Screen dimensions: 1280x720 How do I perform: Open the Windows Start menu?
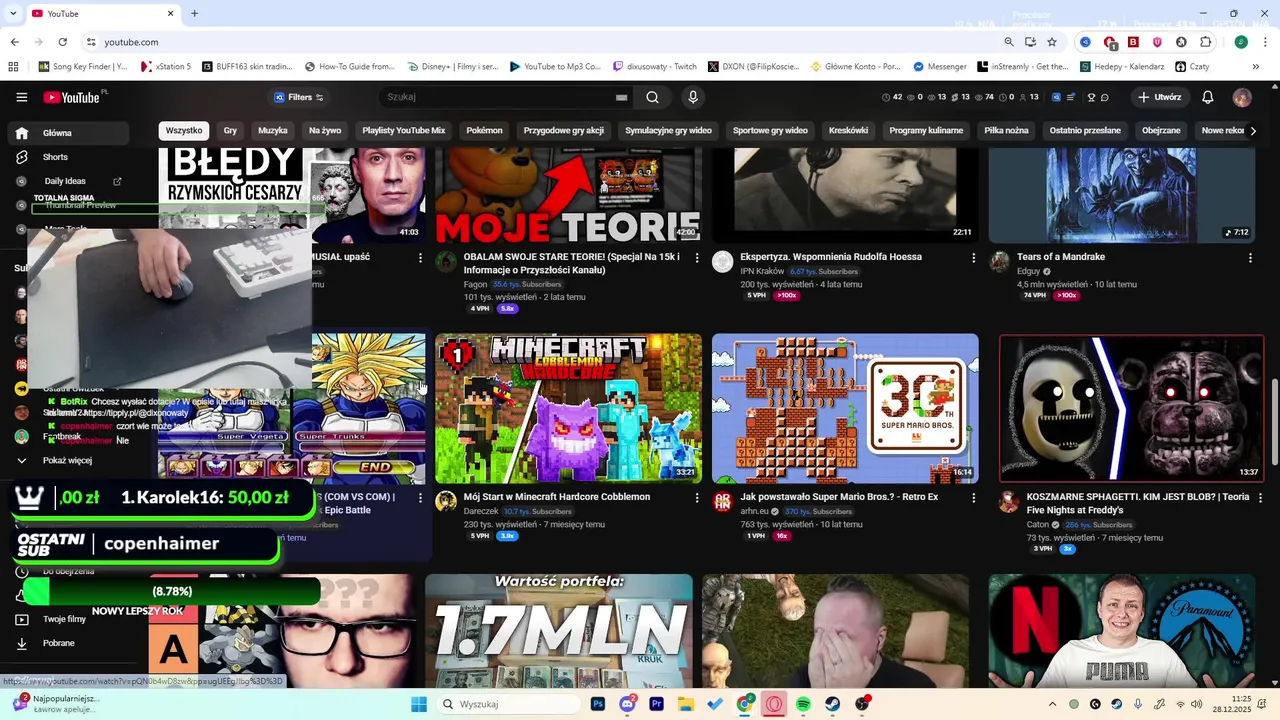[419, 704]
